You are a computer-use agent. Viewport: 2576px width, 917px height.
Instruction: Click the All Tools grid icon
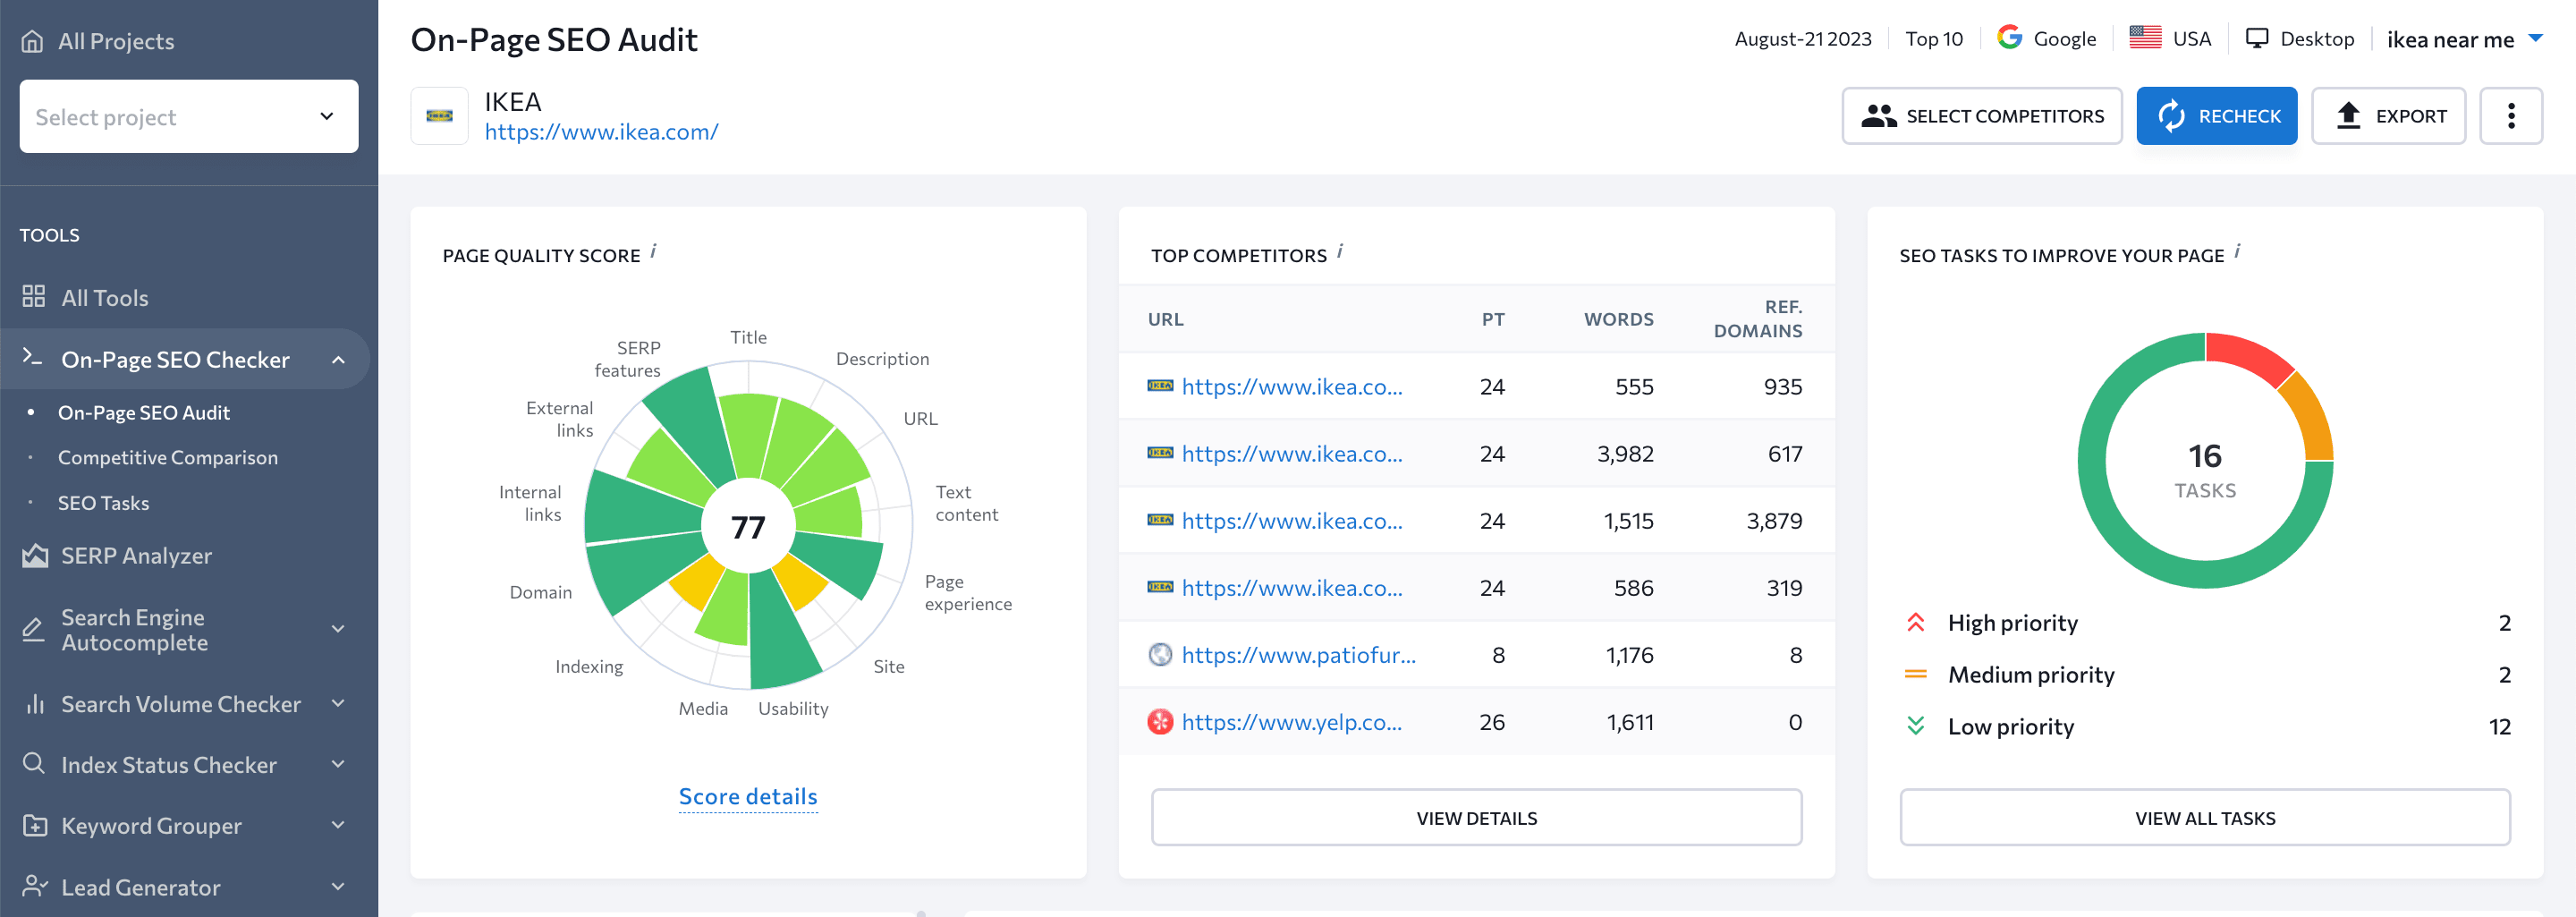(x=34, y=297)
